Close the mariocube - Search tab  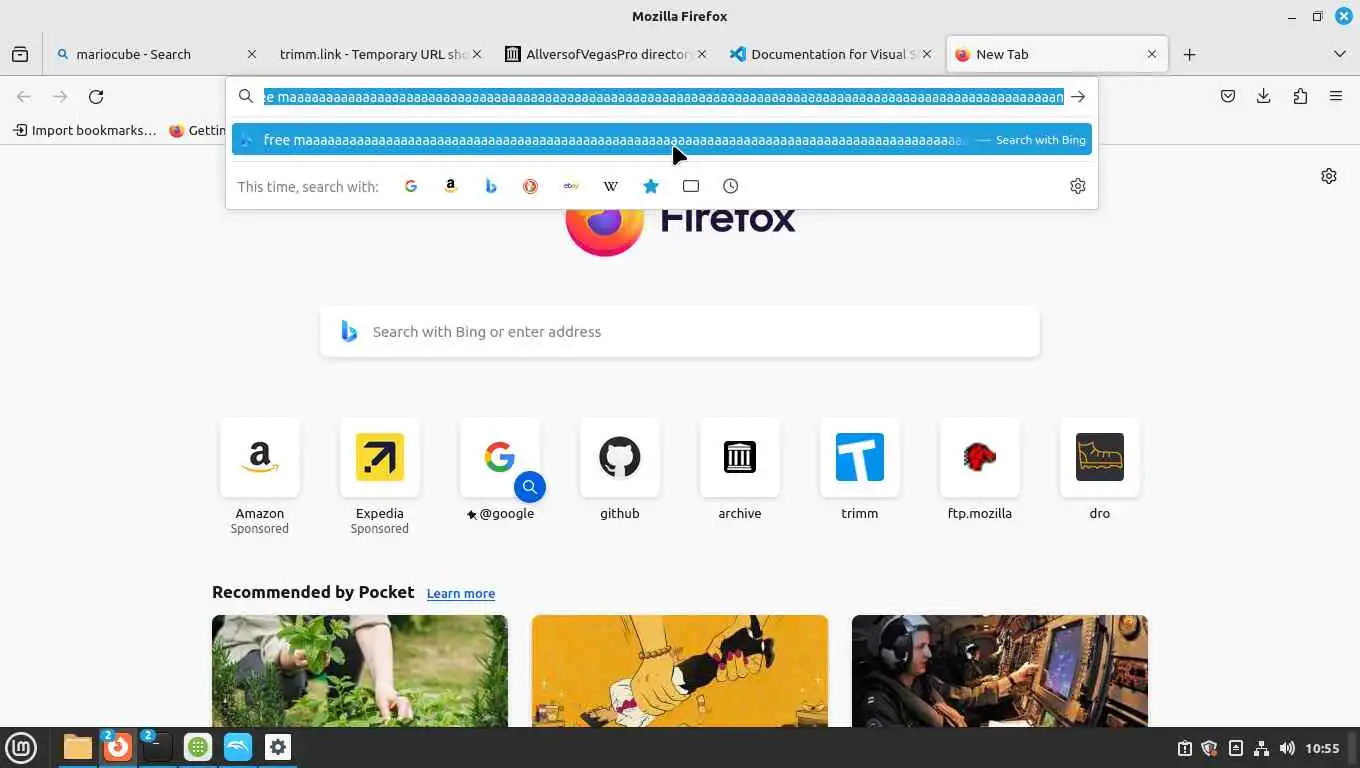(x=252, y=54)
